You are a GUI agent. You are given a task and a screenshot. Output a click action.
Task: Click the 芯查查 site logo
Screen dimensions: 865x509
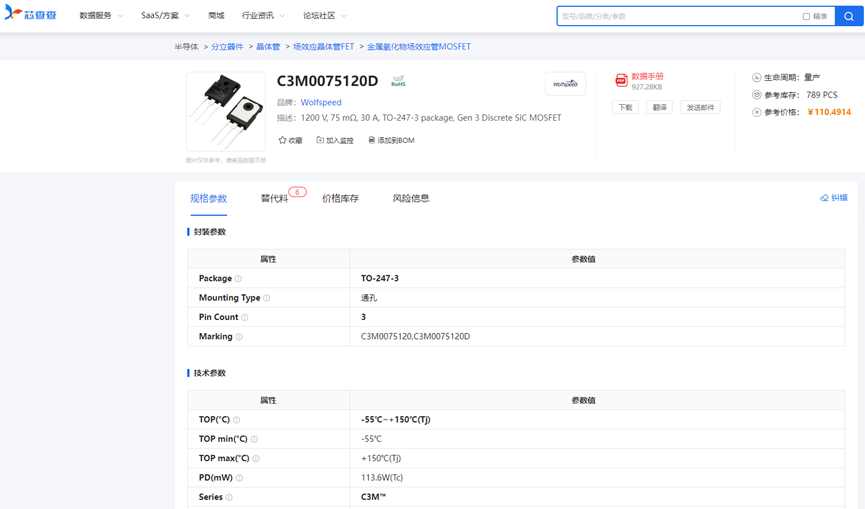(30, 13)
